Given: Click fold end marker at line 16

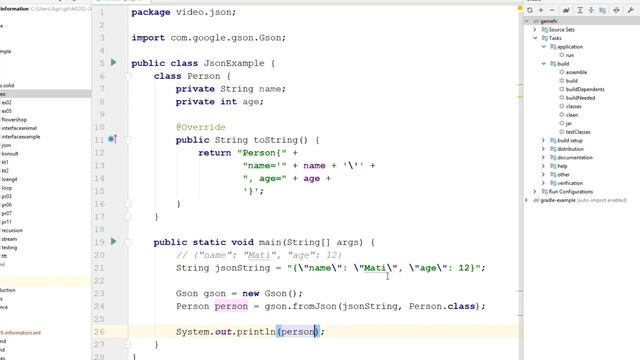Looking at the screenshot, I should (x=128, y=204).
